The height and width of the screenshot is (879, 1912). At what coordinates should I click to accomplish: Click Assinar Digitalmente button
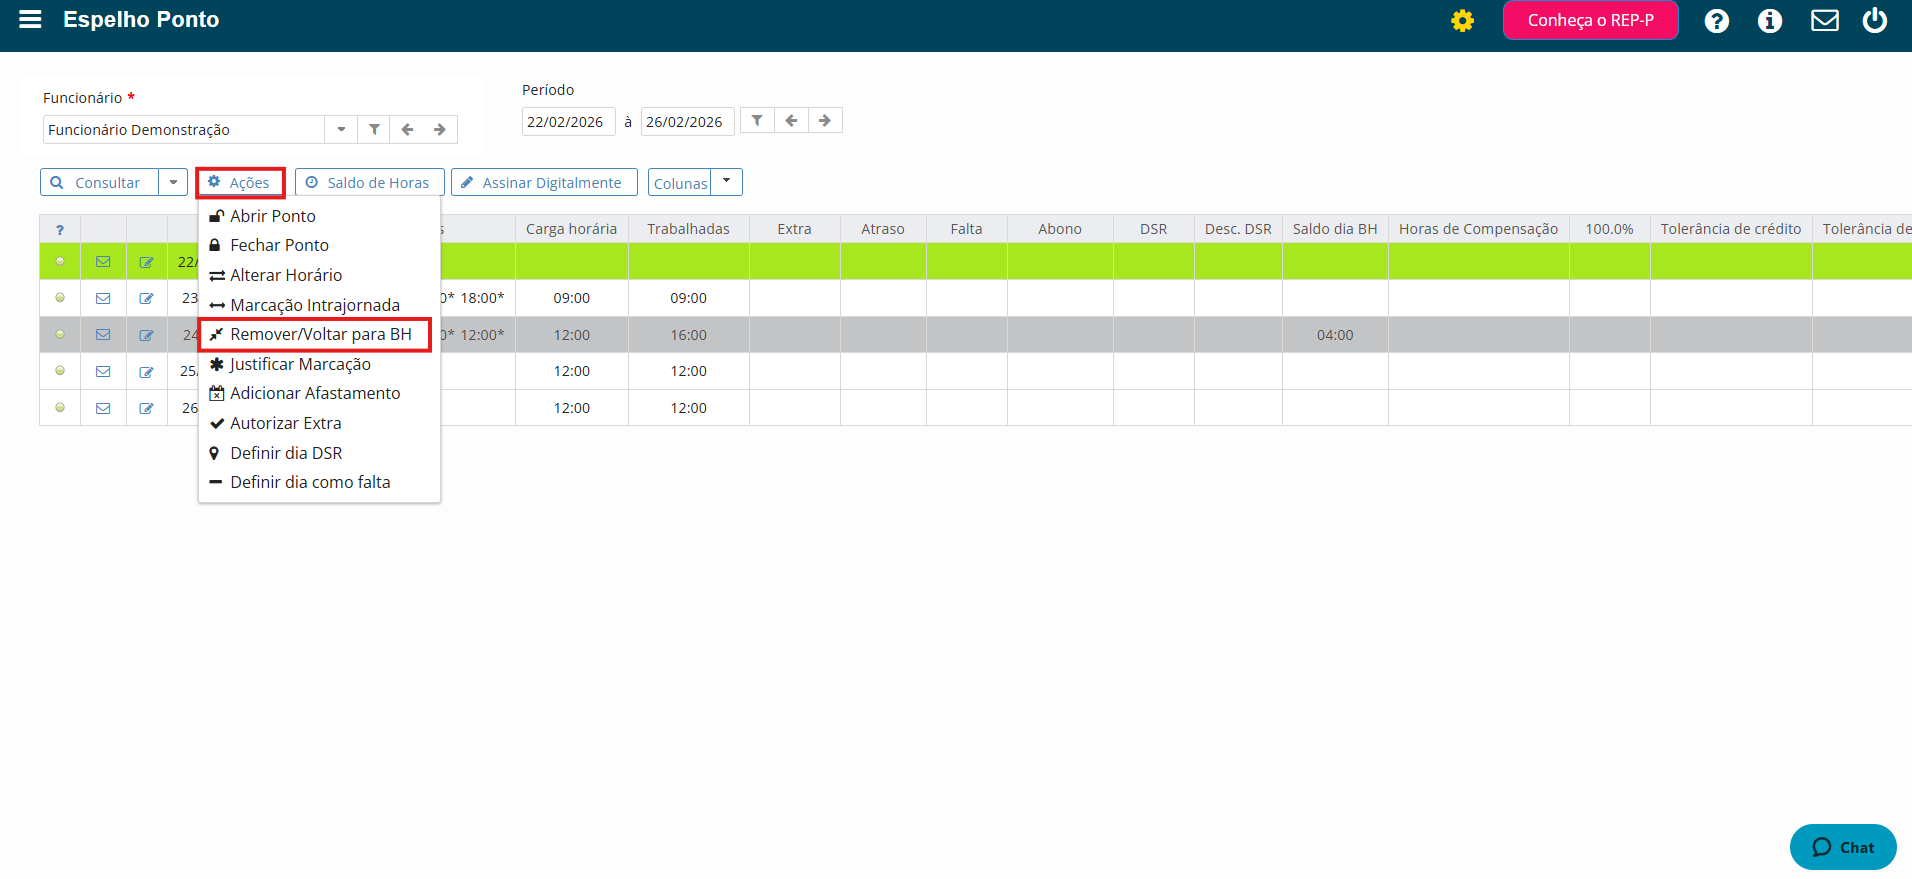point(544,182)
